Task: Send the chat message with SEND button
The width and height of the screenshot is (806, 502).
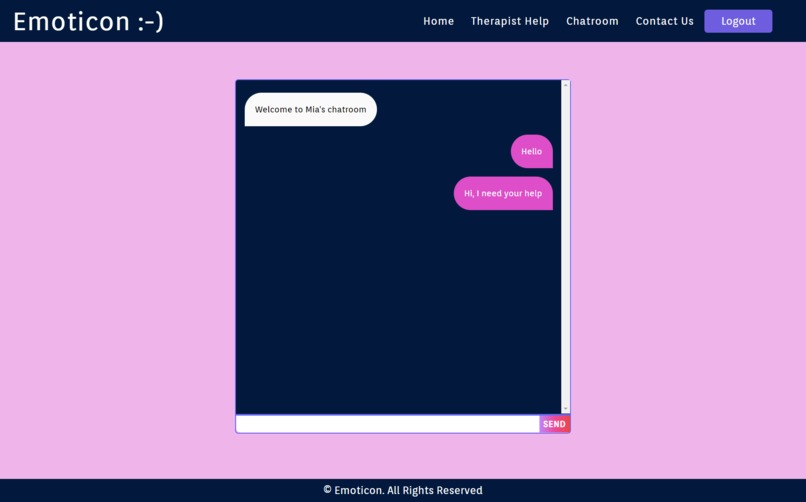Action: pos(554,424)
